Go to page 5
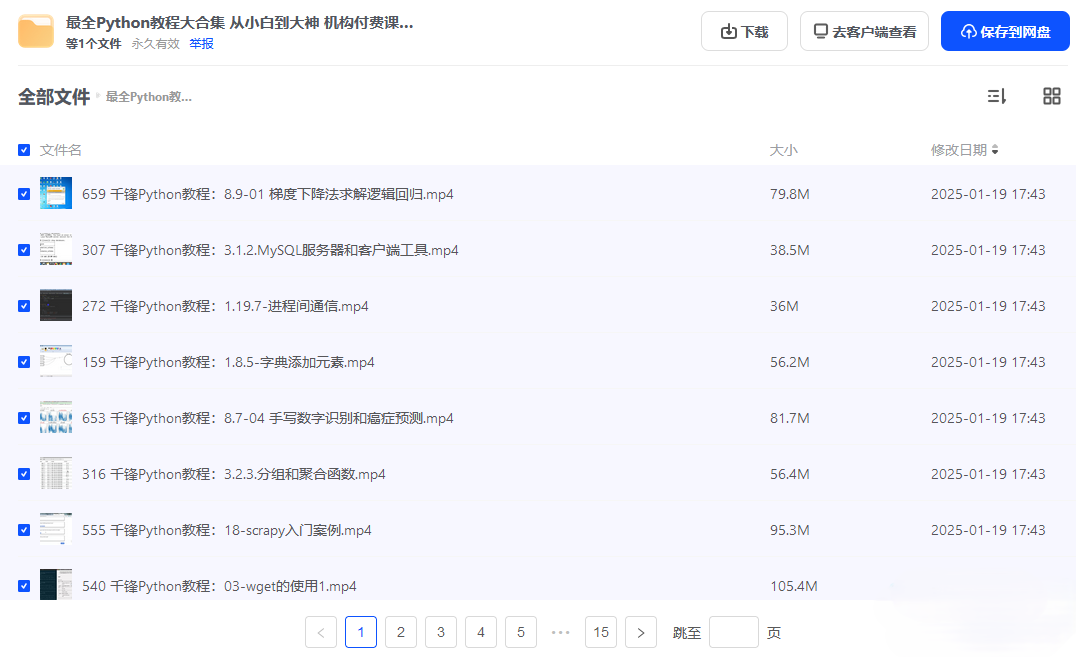The width and height of the screenshot is (1076, 657). [x=521, y=632]
